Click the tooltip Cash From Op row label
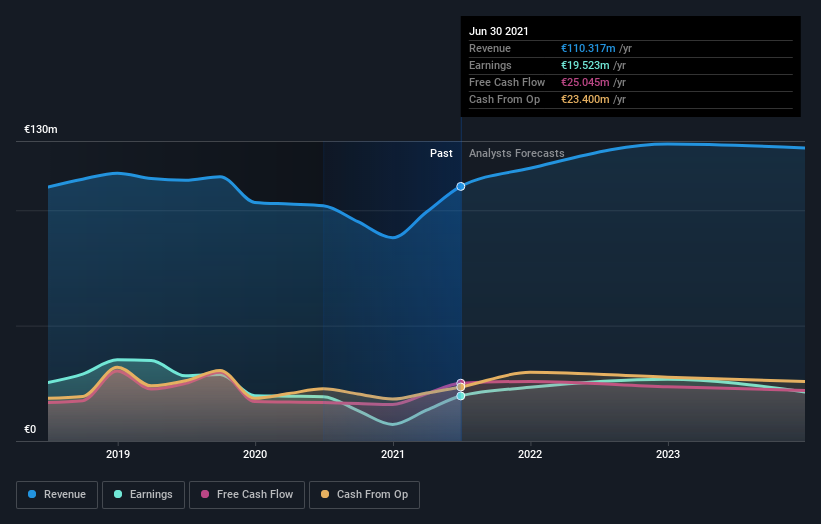This screenshot has height=524, width=821. [x=504, y=99]
